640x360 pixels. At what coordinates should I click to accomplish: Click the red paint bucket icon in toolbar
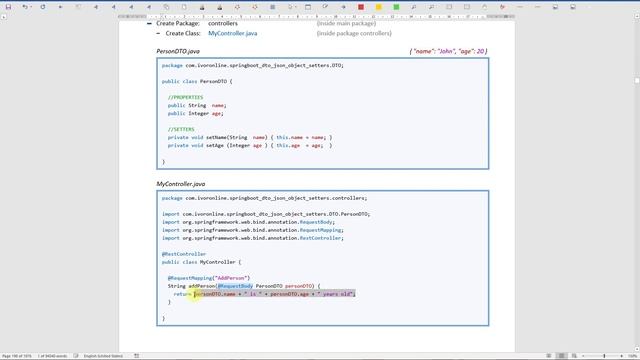502,7
